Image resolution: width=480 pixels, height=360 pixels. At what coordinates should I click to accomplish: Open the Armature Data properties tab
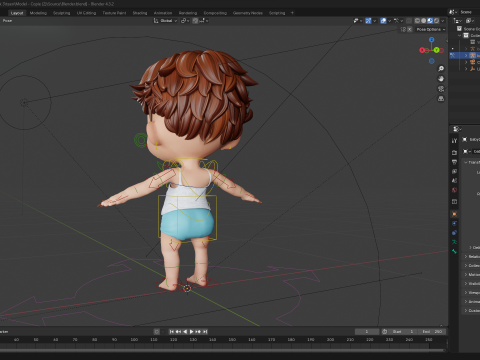pyautogui.click(x=454, y=242)
